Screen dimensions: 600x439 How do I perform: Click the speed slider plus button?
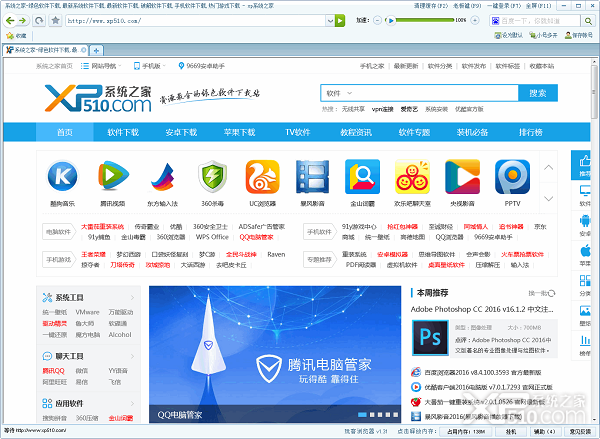(x=475, y=20)
